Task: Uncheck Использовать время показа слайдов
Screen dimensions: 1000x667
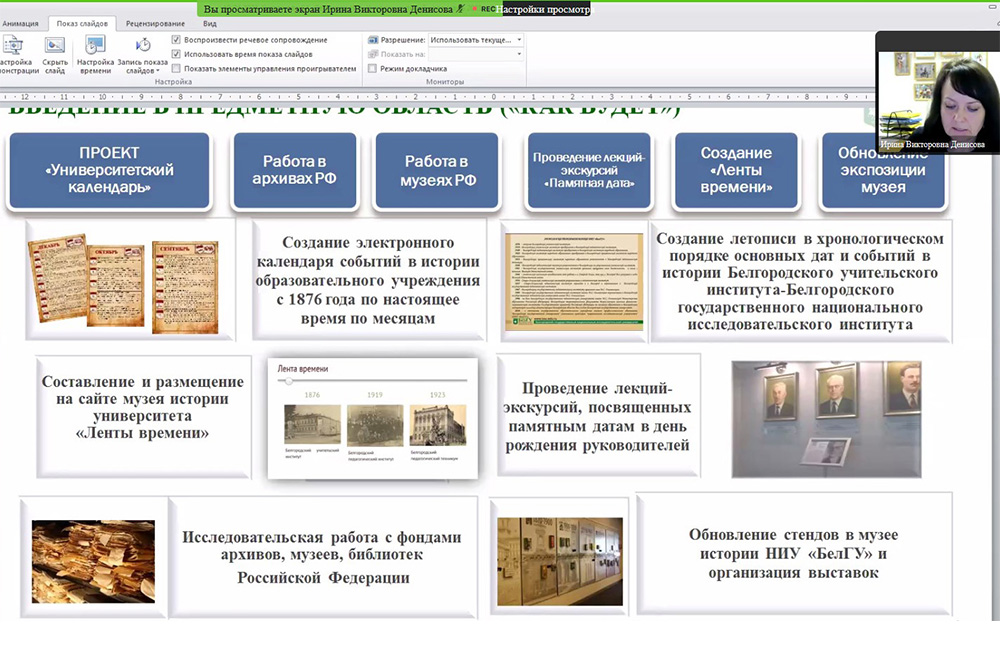Action: pos(176,54)
